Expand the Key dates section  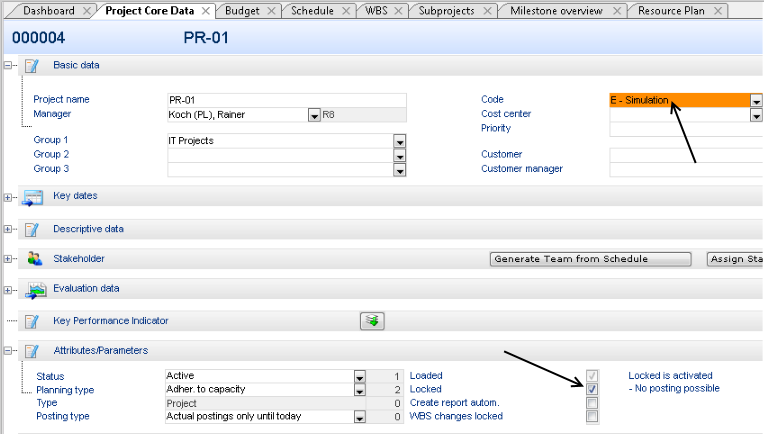point(8,197)
